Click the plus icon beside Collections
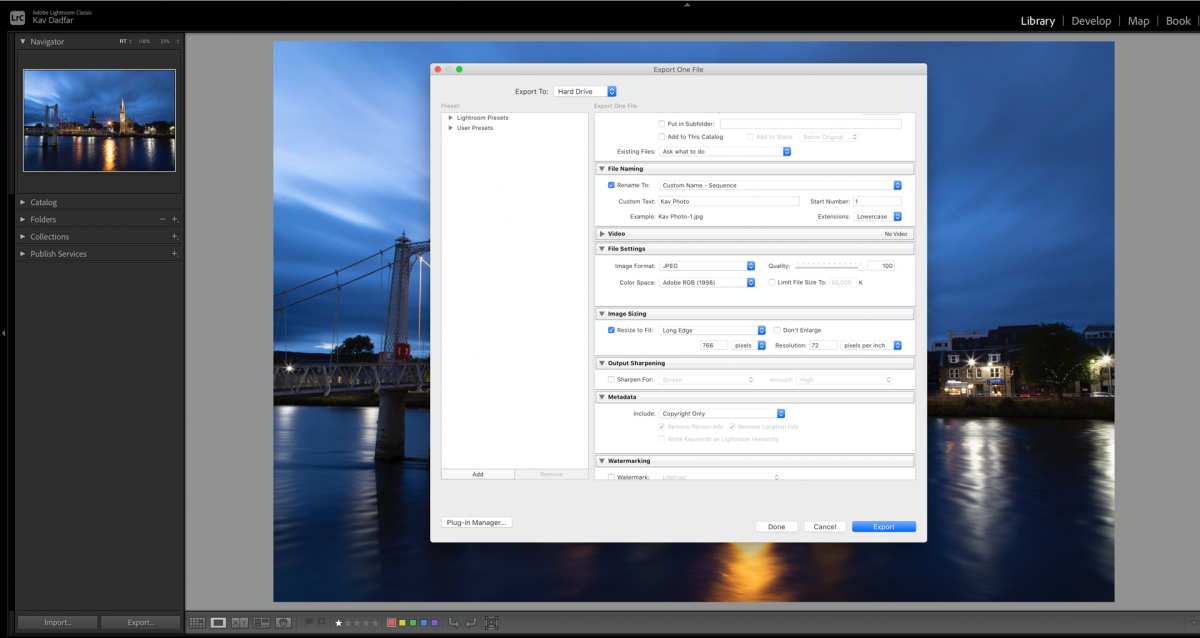Image resolution: width=1200 pixels, height=638 pixels. point(174,237)
